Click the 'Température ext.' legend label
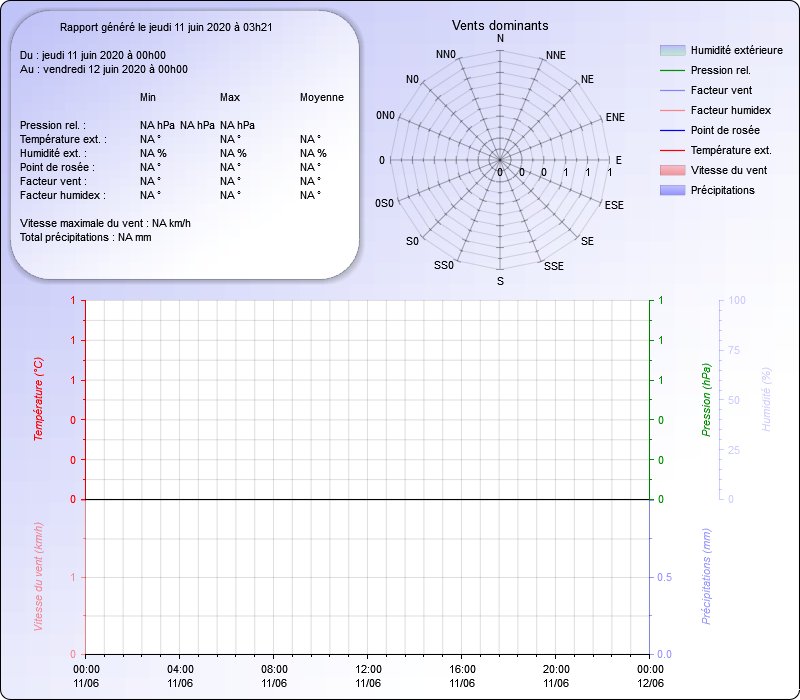 (731, 151)
